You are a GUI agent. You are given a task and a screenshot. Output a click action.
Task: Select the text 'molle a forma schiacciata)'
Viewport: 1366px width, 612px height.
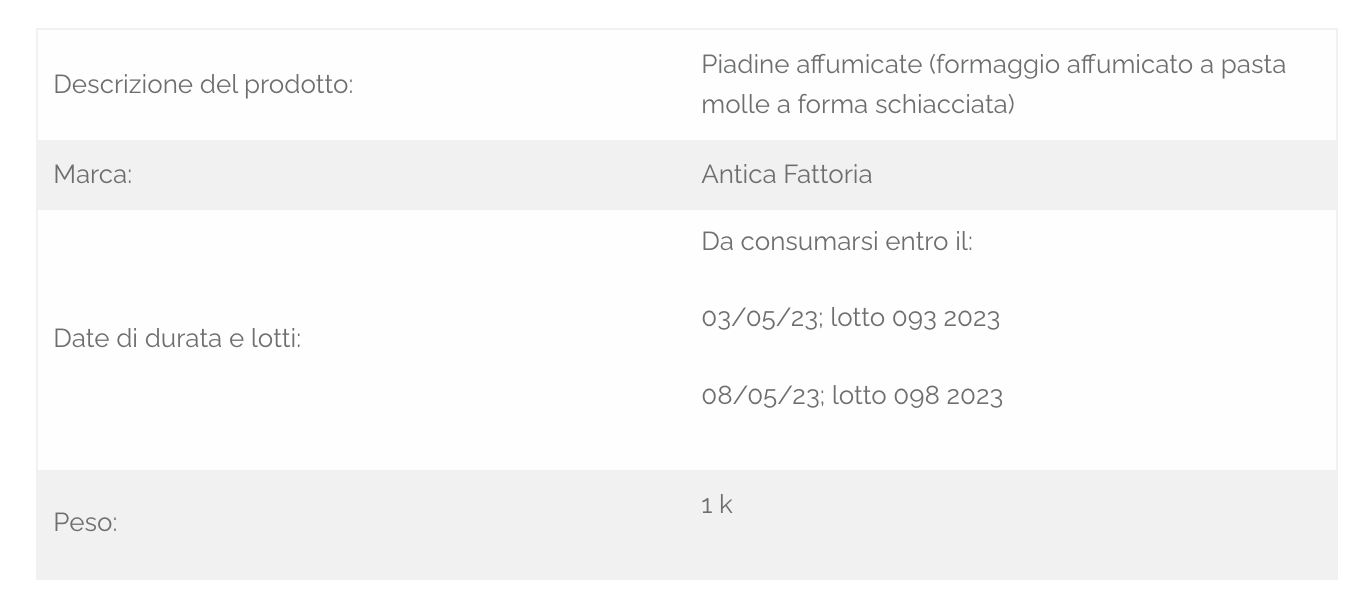859,104
